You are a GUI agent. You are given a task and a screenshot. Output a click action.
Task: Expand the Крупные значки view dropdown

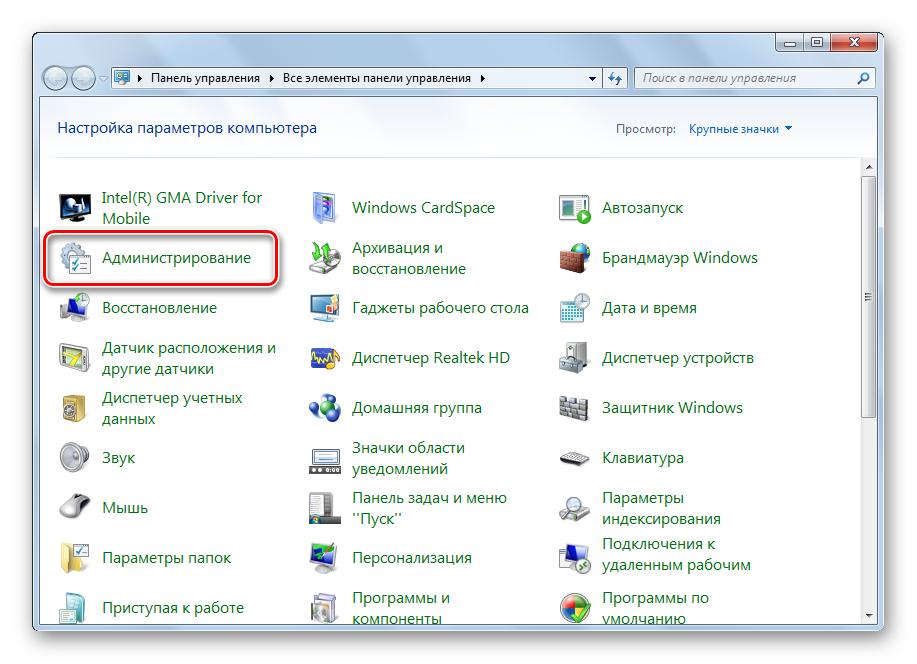coord(740,129)
